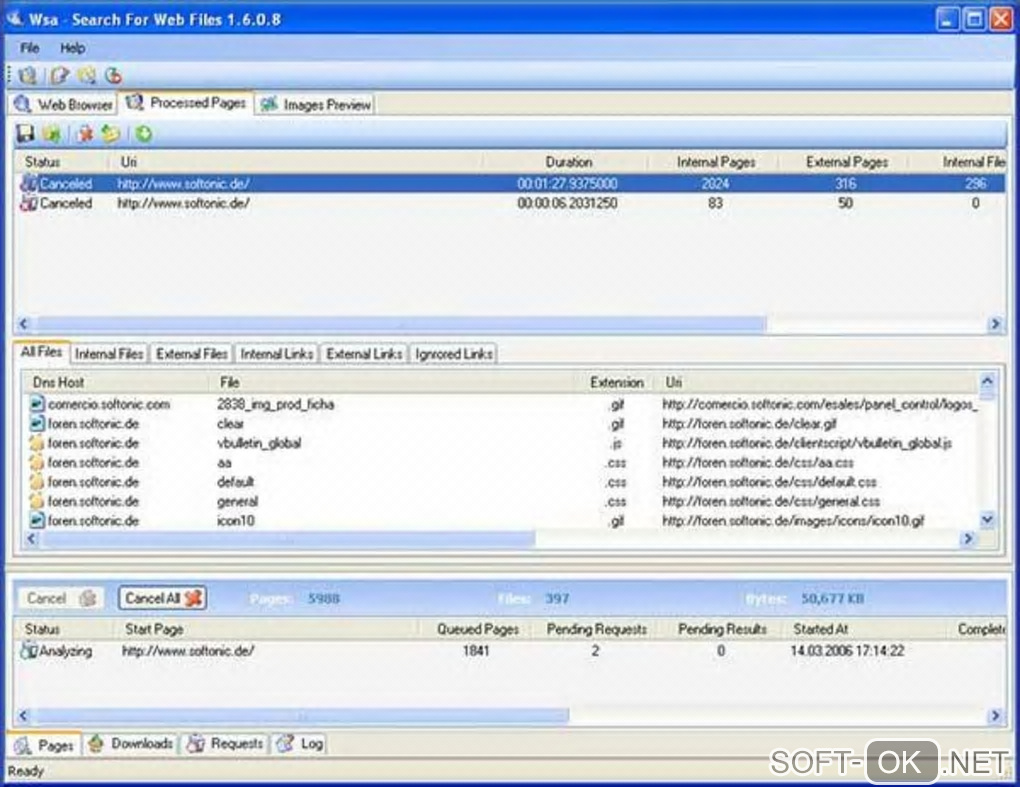Click the floppy disk save icon
Screen dimensions: 1020x787
(x=25, y=133)
